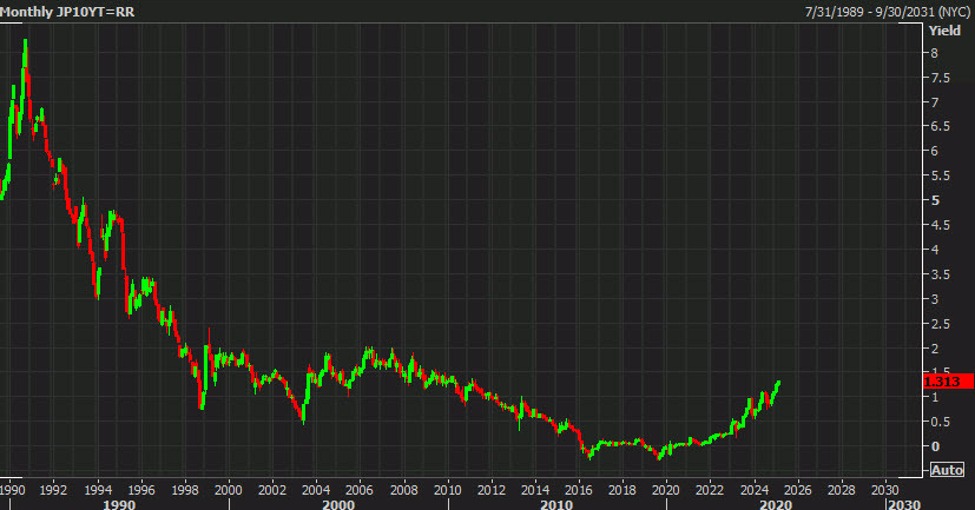Click the latest green candle near 1.3

click(778, 385)
